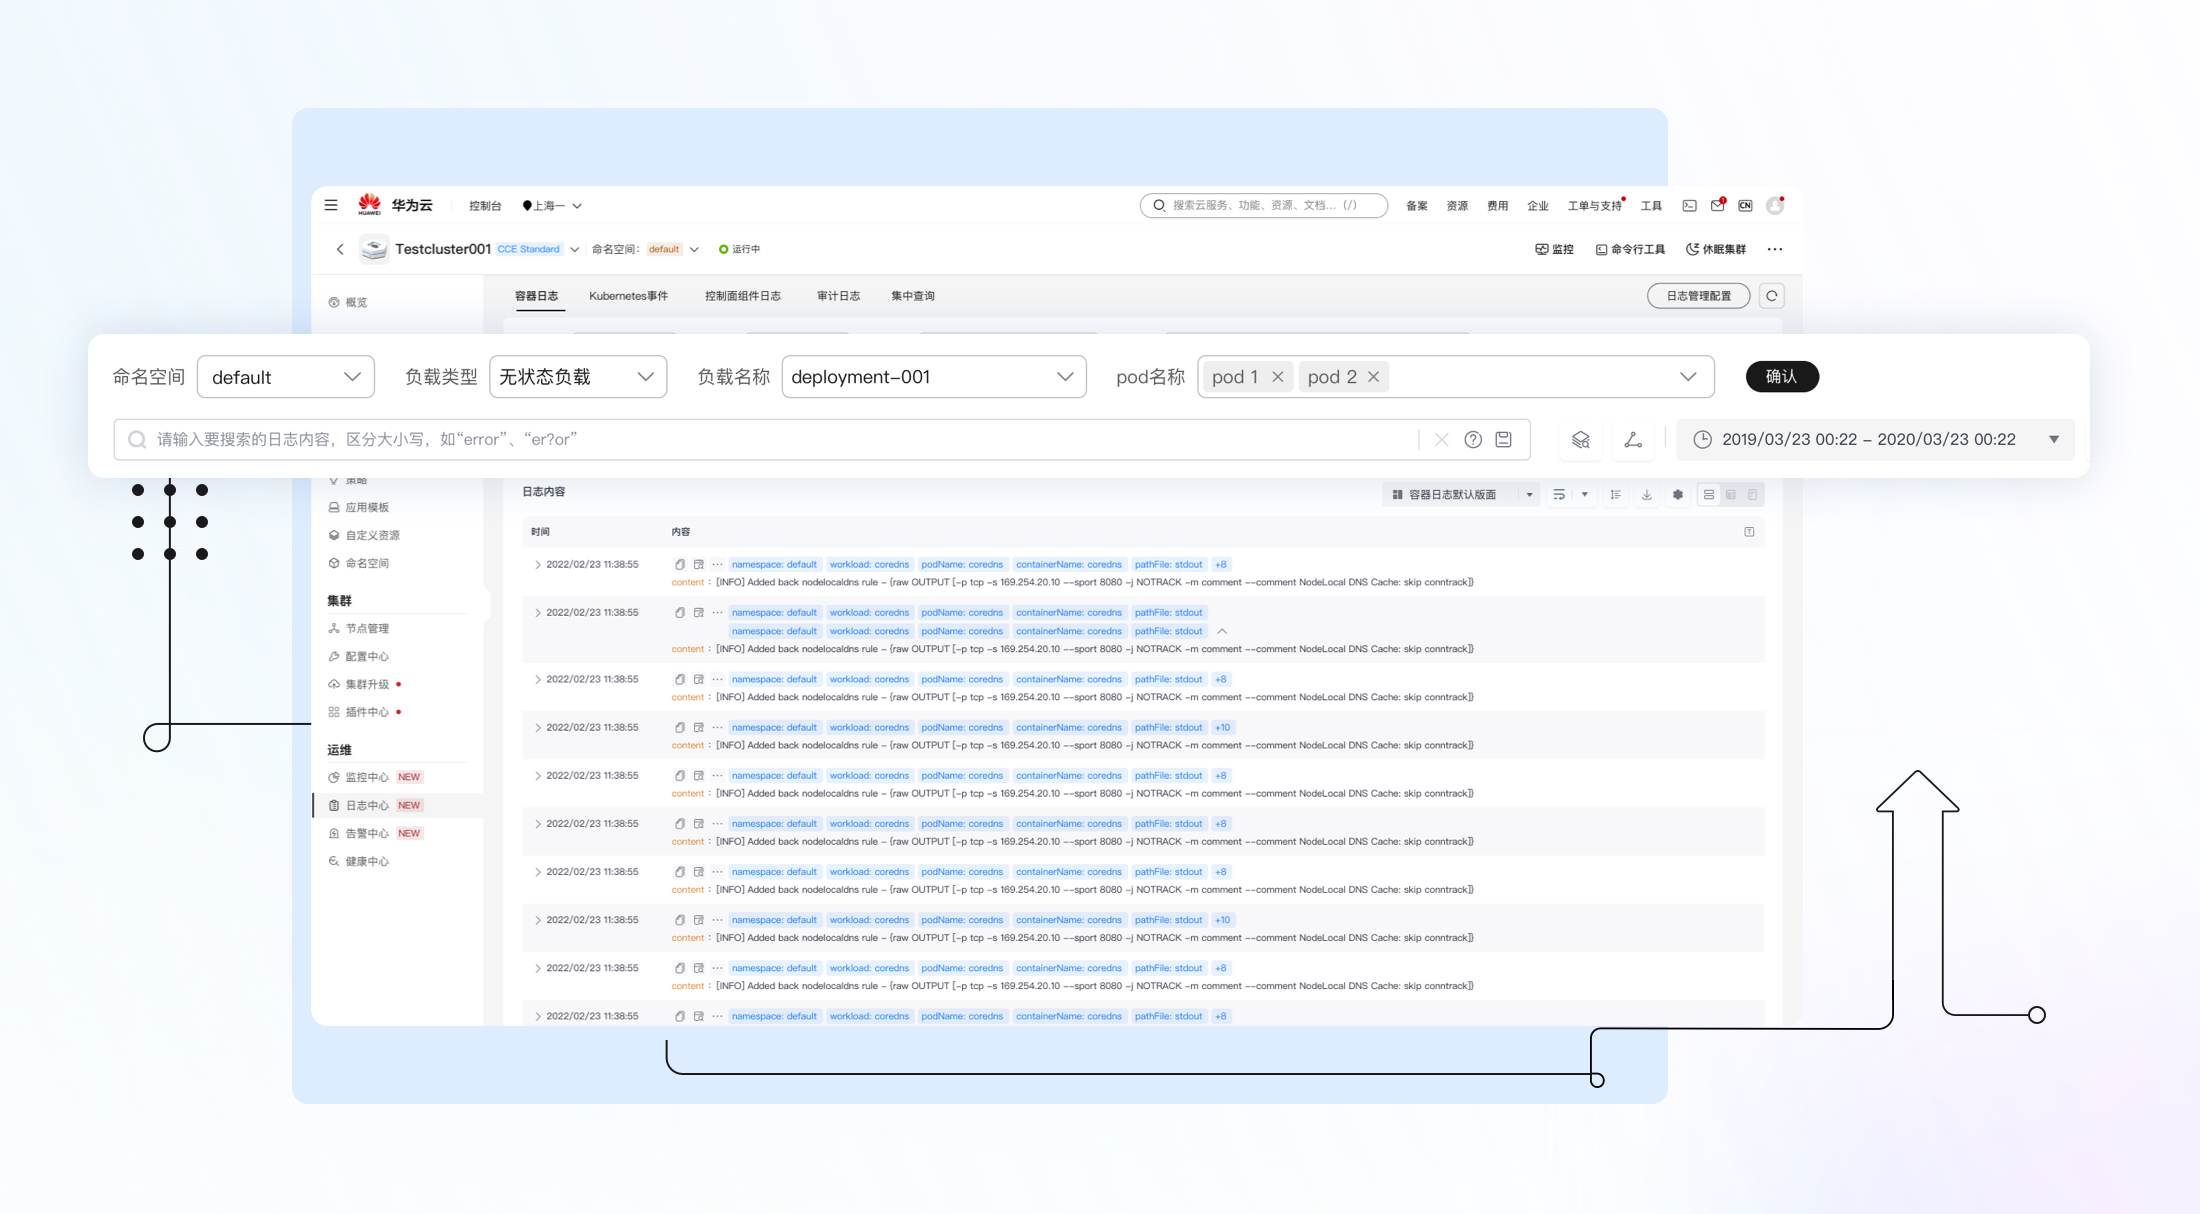
Task: Click the save search icon in search bar
Action: 1503,440
